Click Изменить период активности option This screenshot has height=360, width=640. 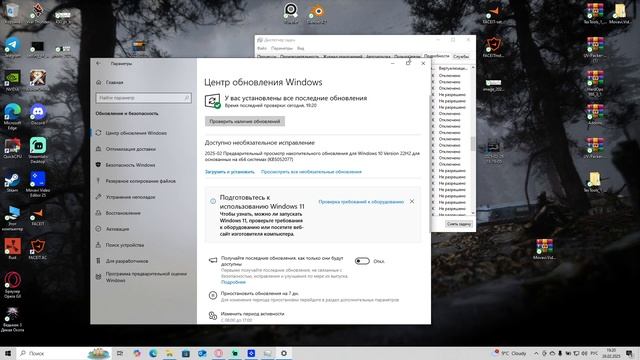tap(252, 314)
